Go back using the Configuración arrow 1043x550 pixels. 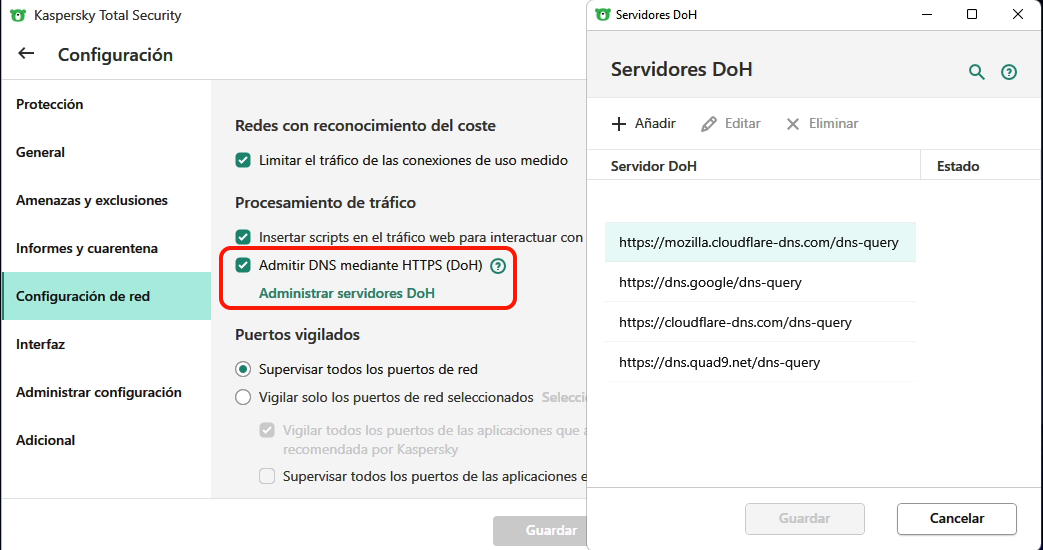click(x=26, y=53)
